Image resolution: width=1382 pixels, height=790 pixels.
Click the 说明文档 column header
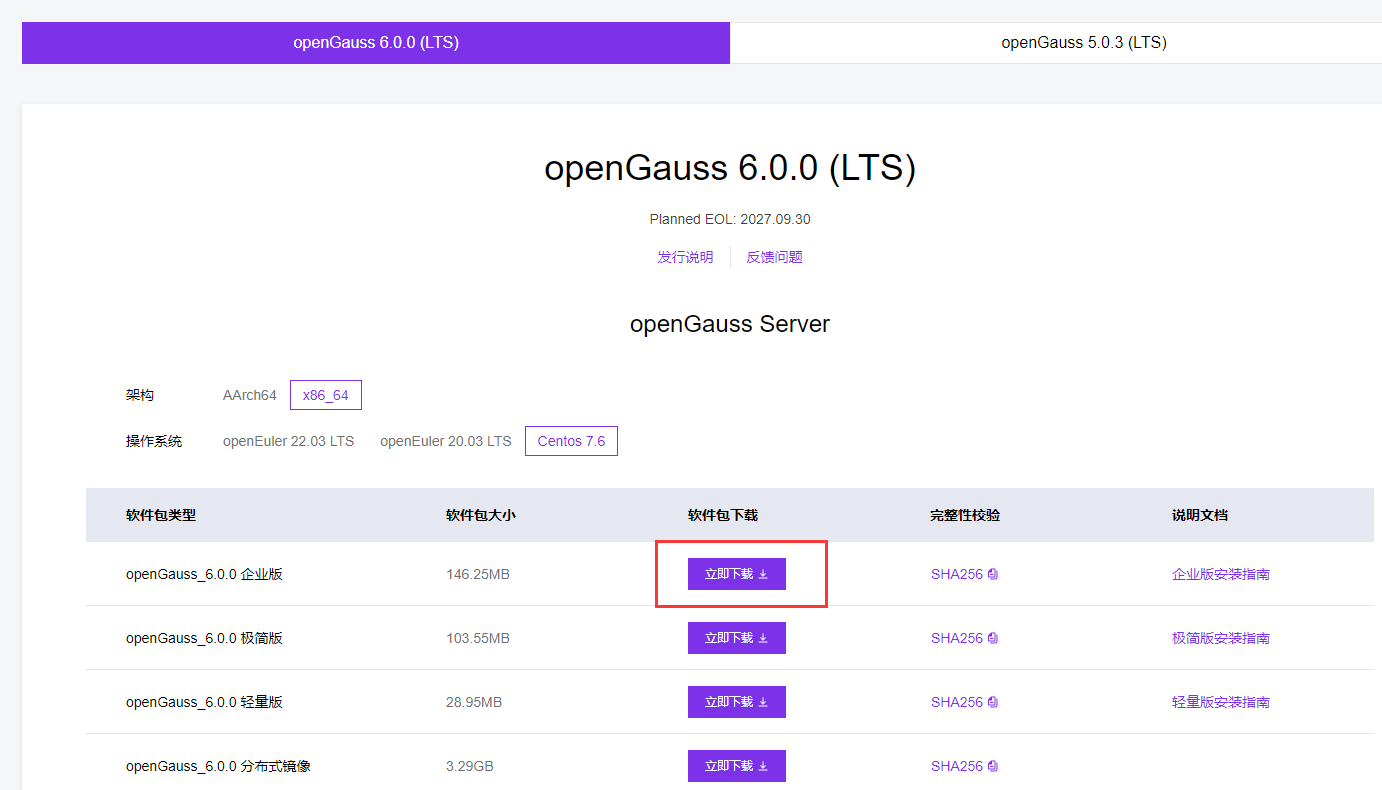click(x=1200, y=515)
